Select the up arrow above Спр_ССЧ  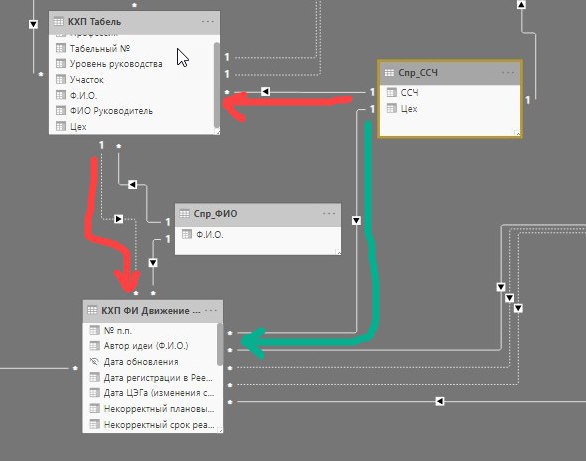[521, 4]
